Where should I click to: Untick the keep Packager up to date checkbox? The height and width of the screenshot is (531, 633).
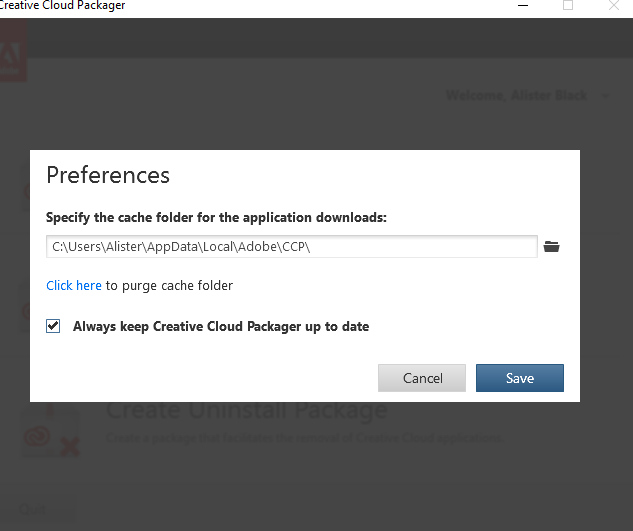[53, 326]
